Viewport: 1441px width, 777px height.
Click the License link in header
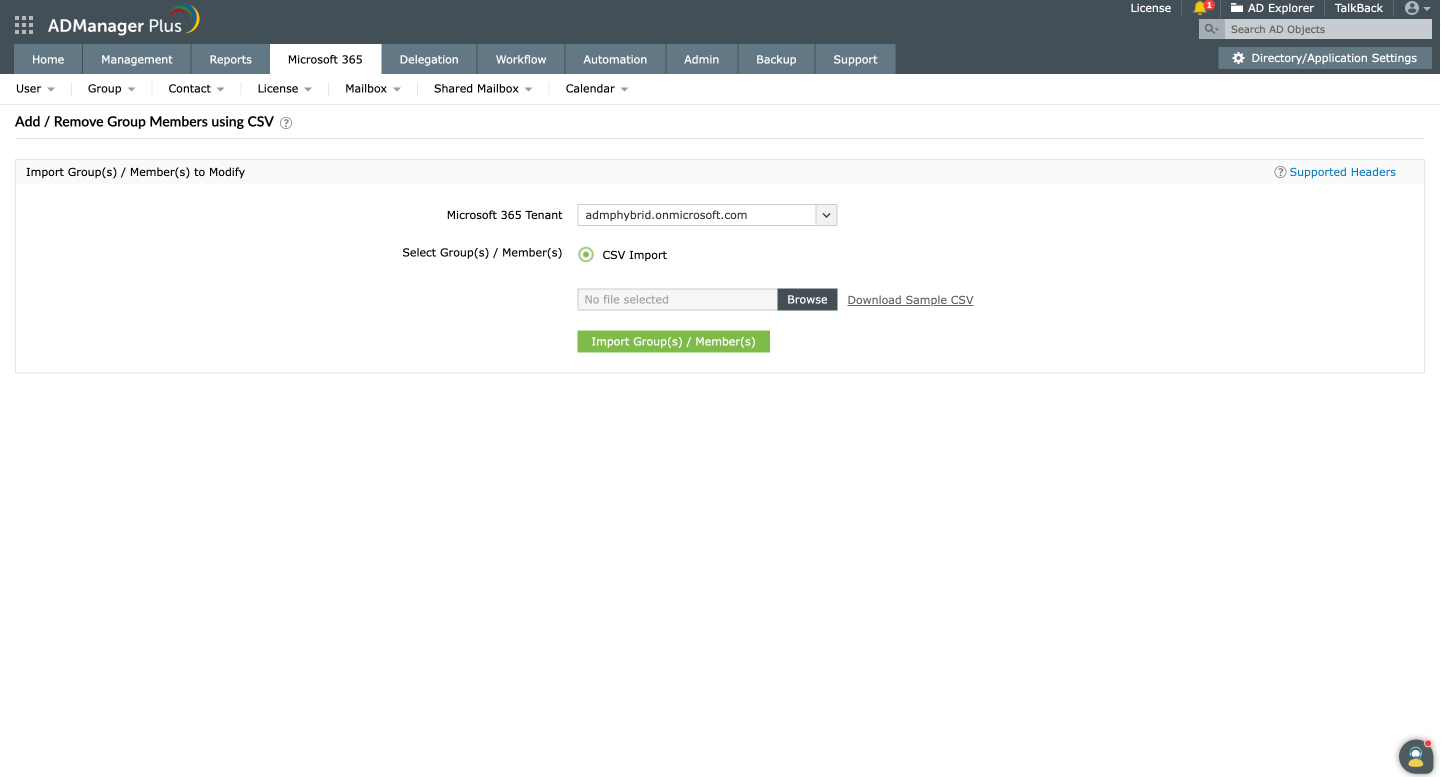(x=1150, y=8)
